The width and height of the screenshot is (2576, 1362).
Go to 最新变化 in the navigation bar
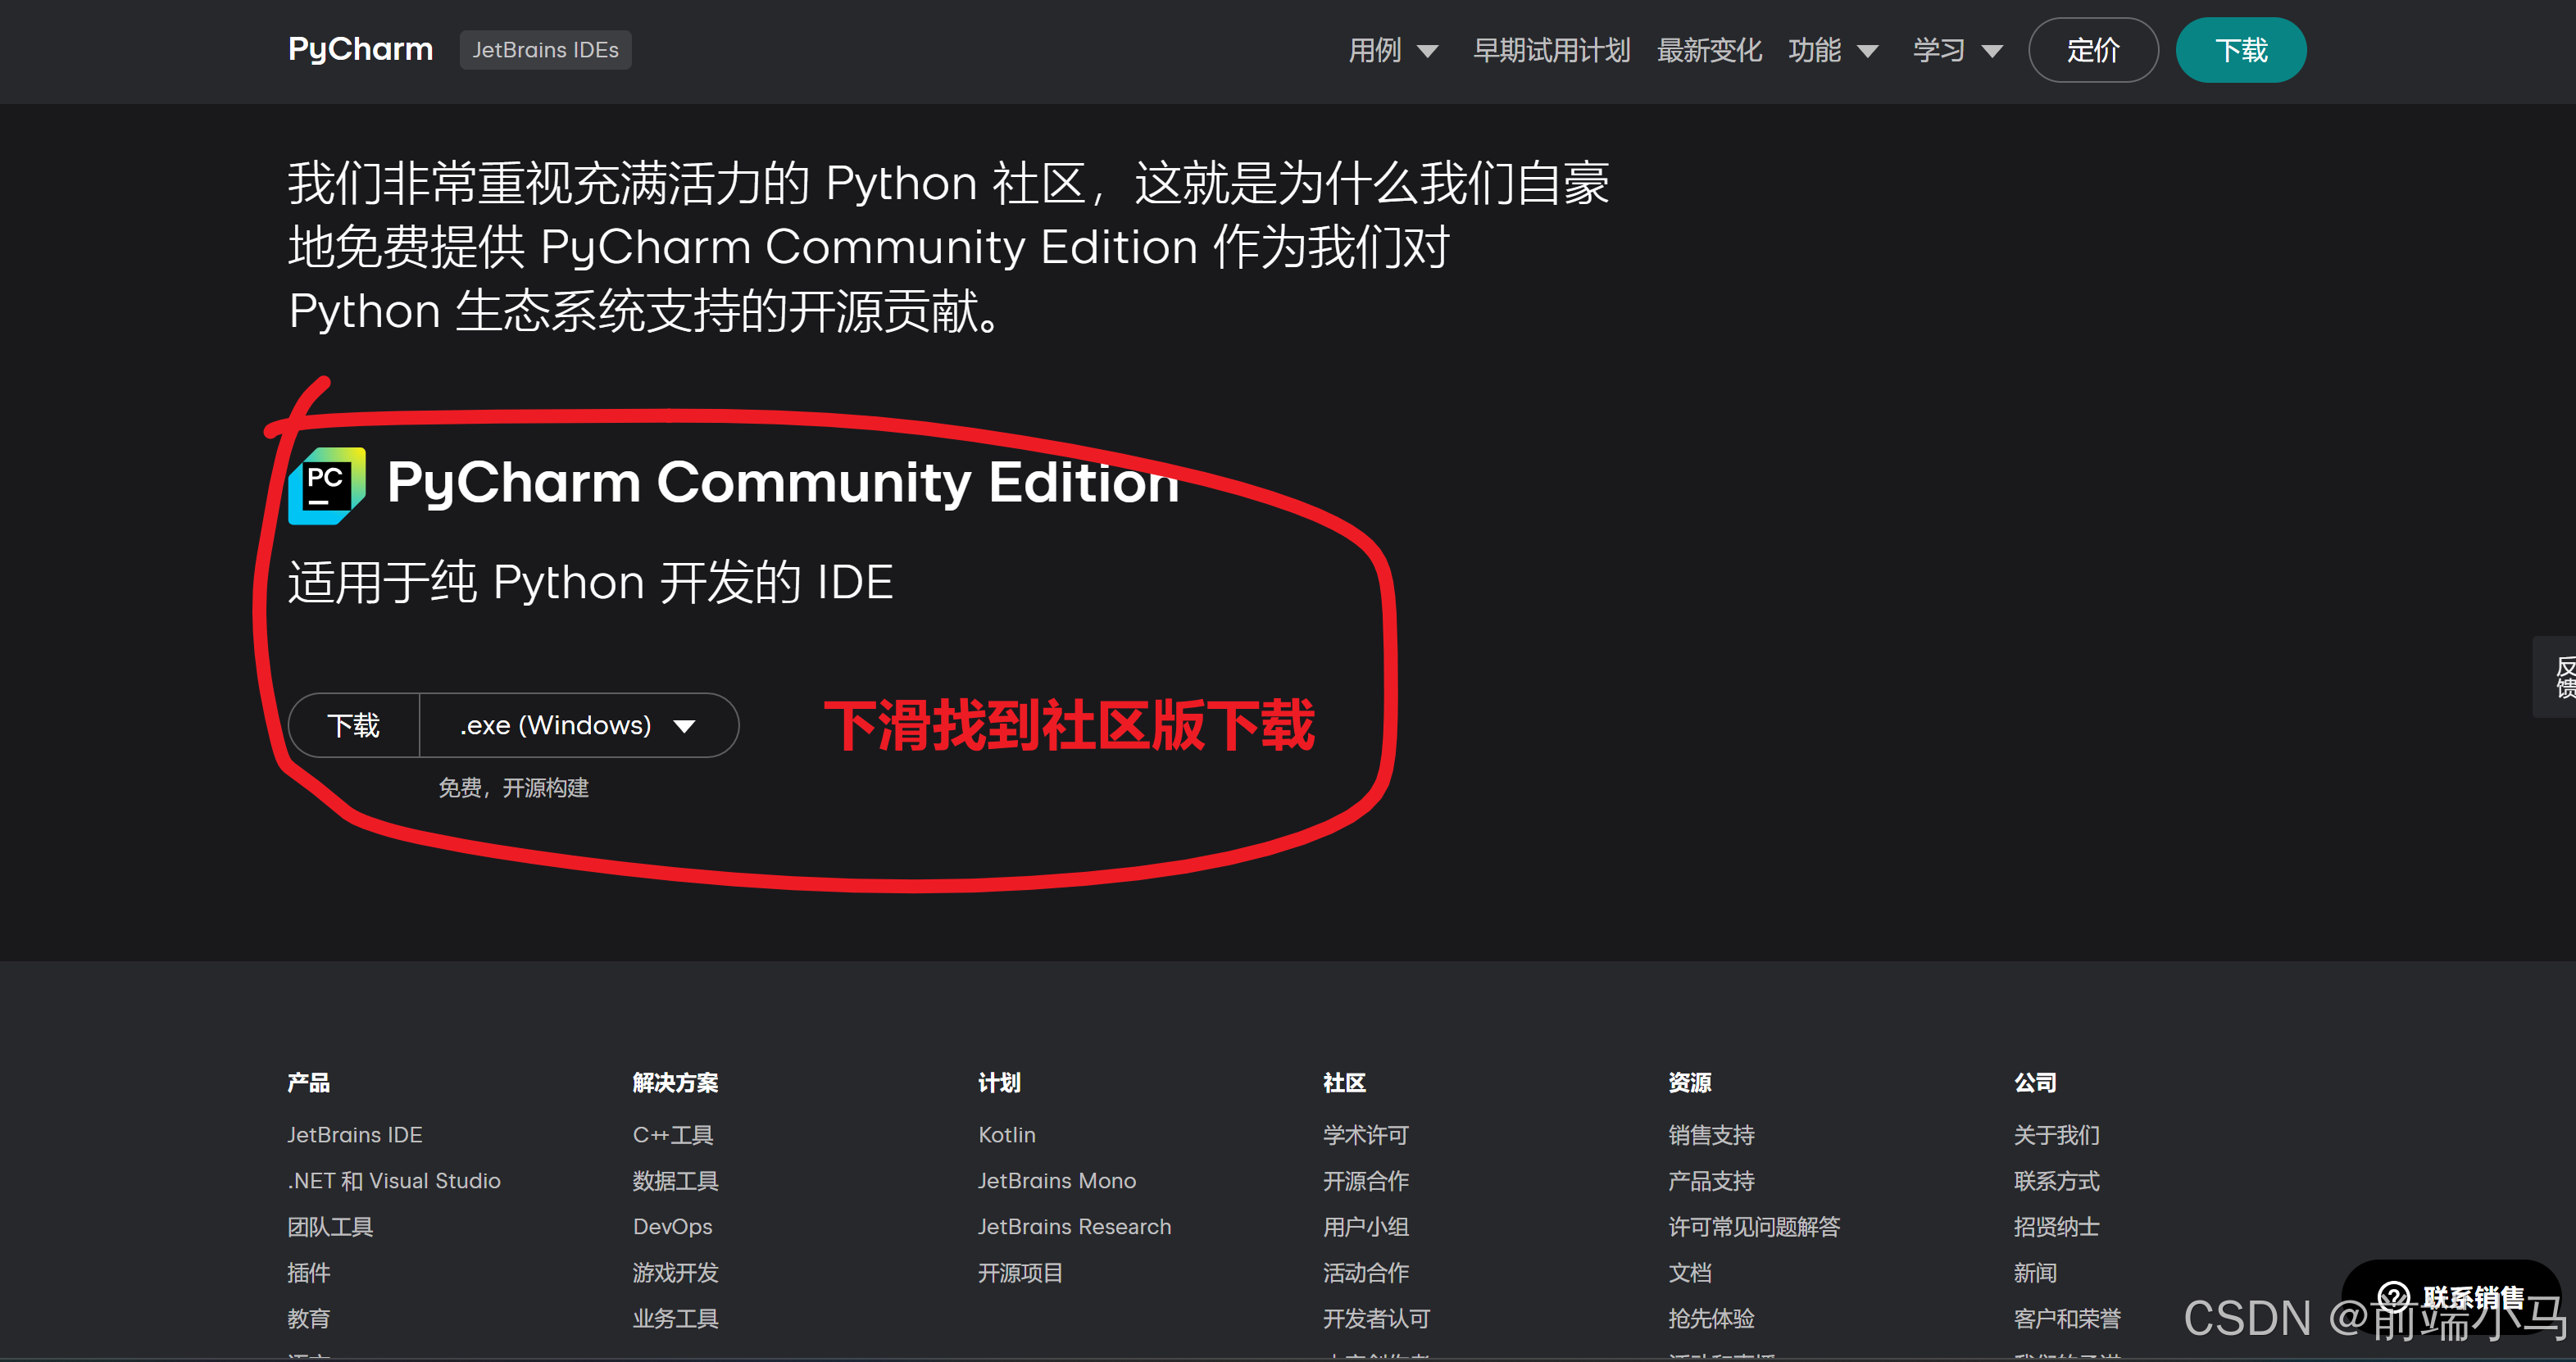[x=1709, y=50]
